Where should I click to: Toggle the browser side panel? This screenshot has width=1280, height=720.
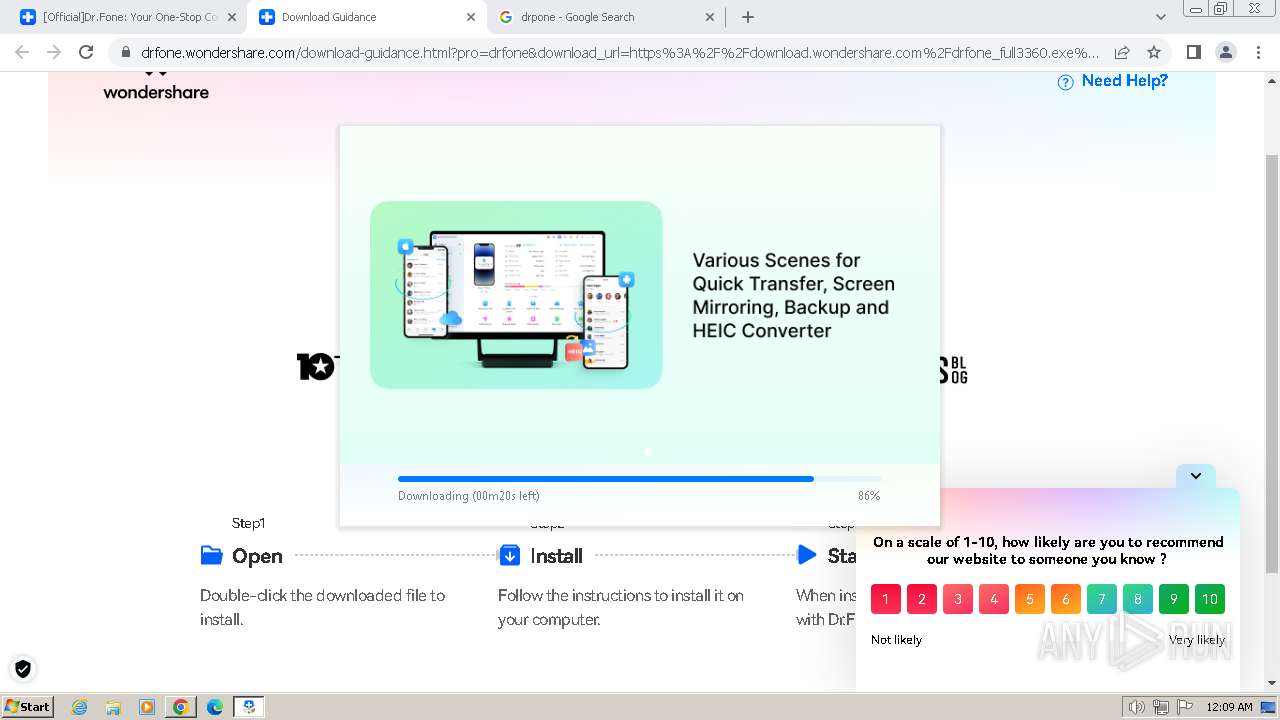coord(1193,52)
